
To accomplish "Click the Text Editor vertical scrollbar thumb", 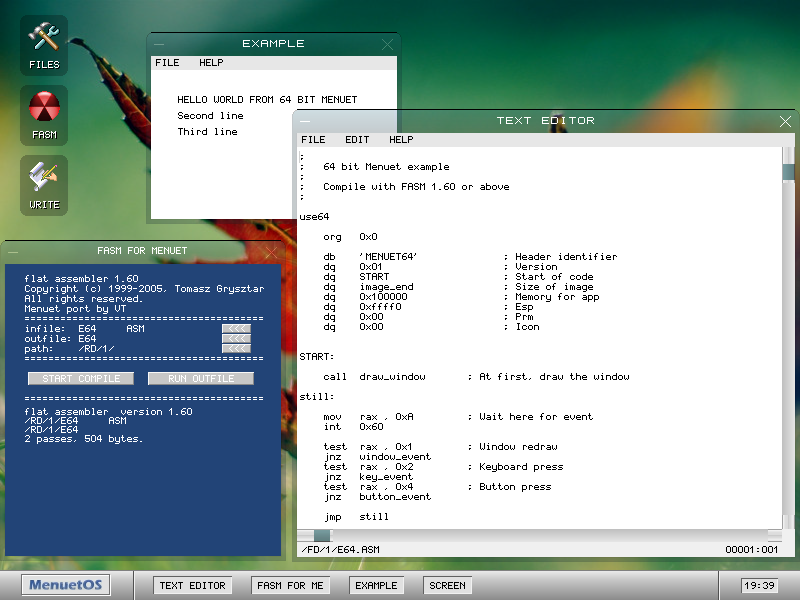I will 788,172.
